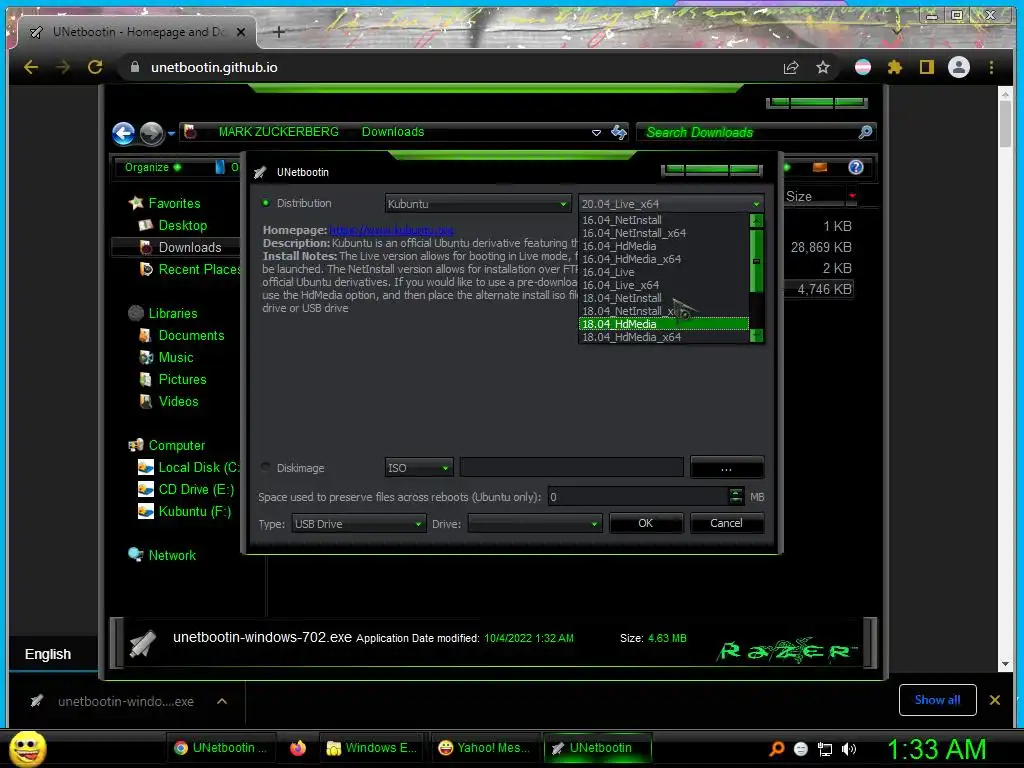Click the version list scrollbar thumb
This screenshot has width=1024, height=768.
(x=756, y=261)
